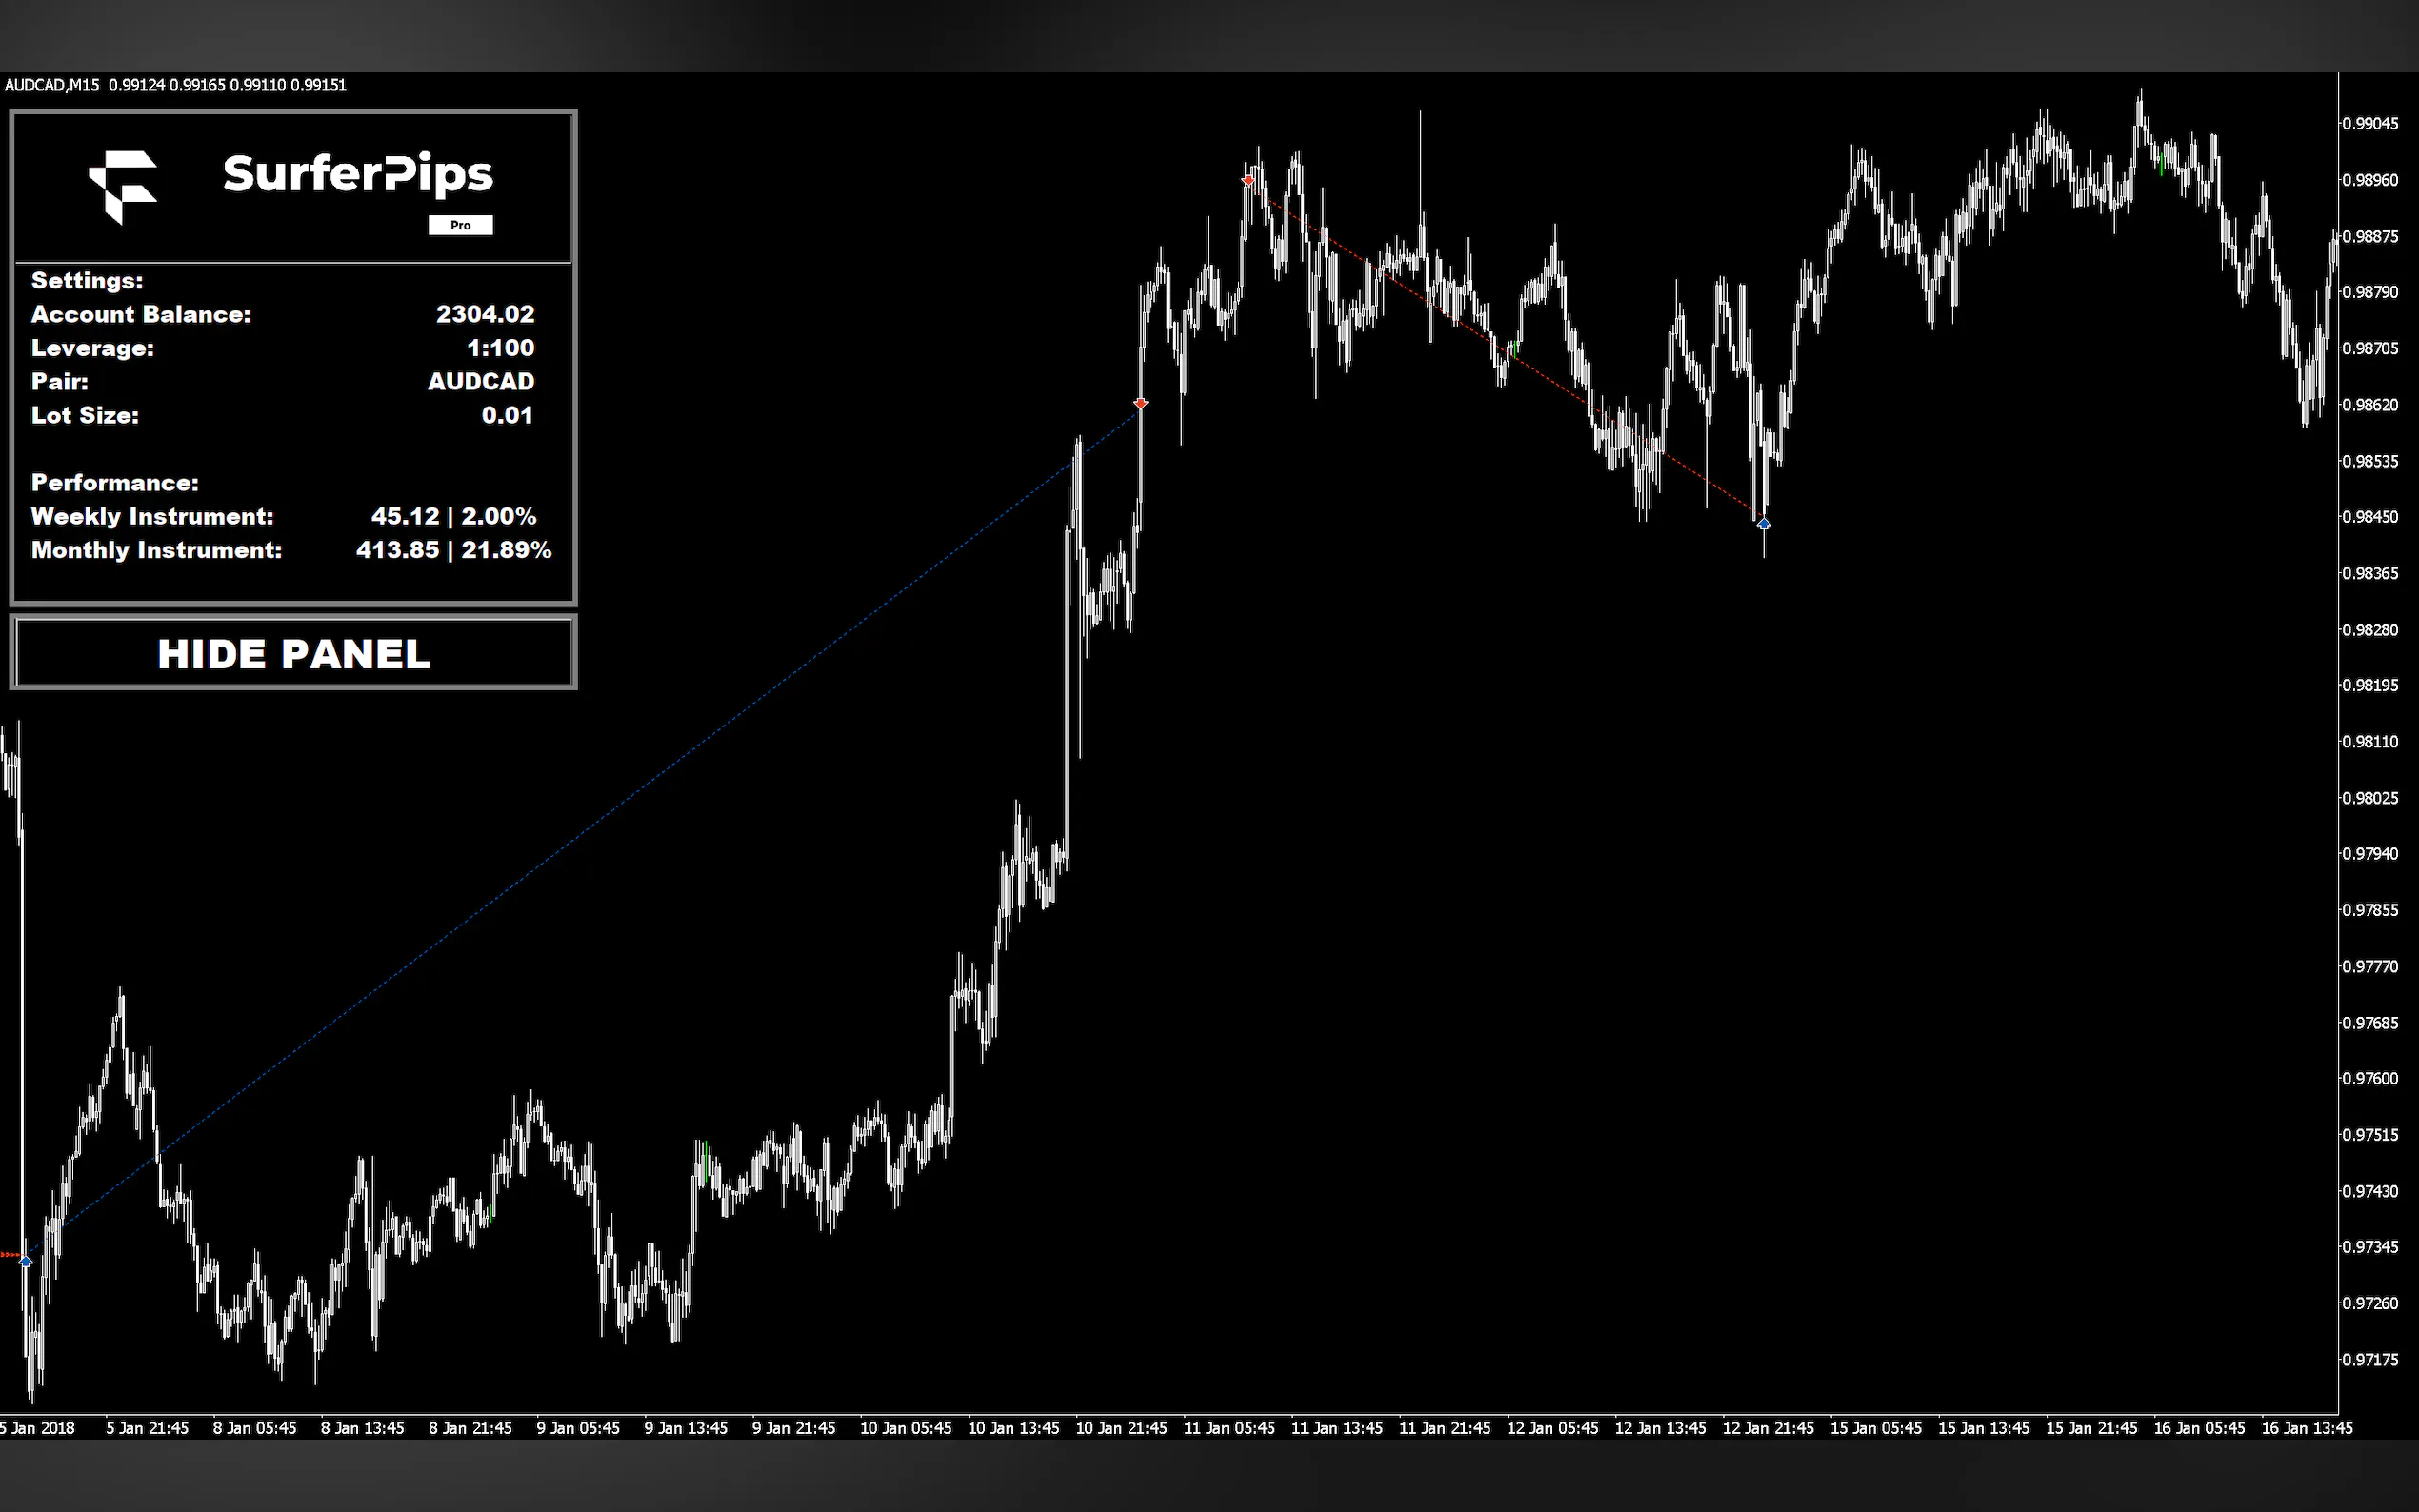The image size is (2419, 1512).
Task: Click the Leverage value 1:100
Action: click(500, 348)
